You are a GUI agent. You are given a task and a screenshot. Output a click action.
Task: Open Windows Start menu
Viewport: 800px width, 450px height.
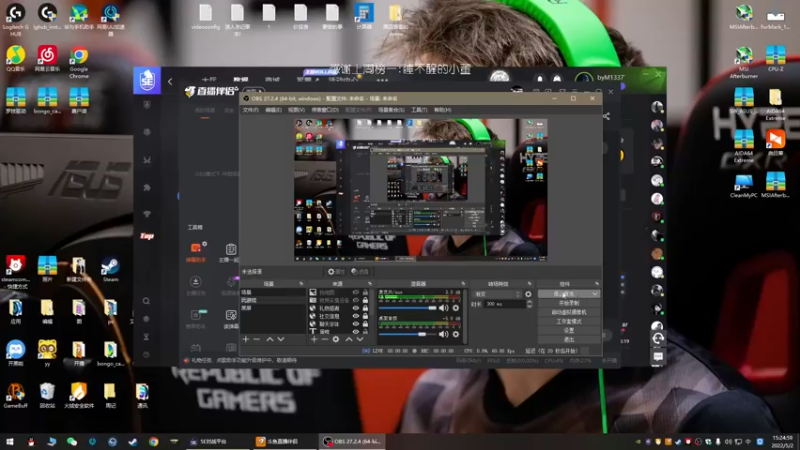tap(10, 441)
